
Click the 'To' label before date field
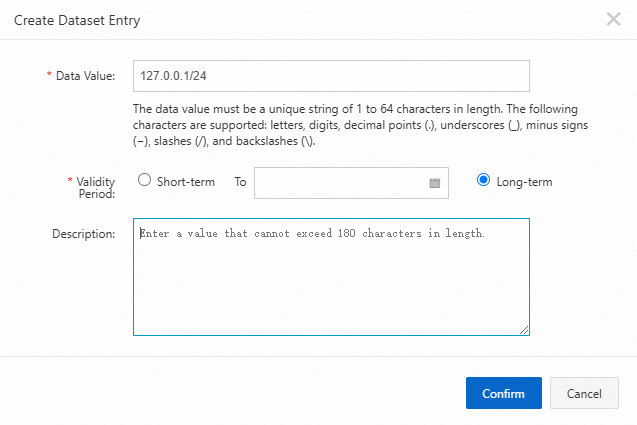pyautogui.click(x=240, y=182)
